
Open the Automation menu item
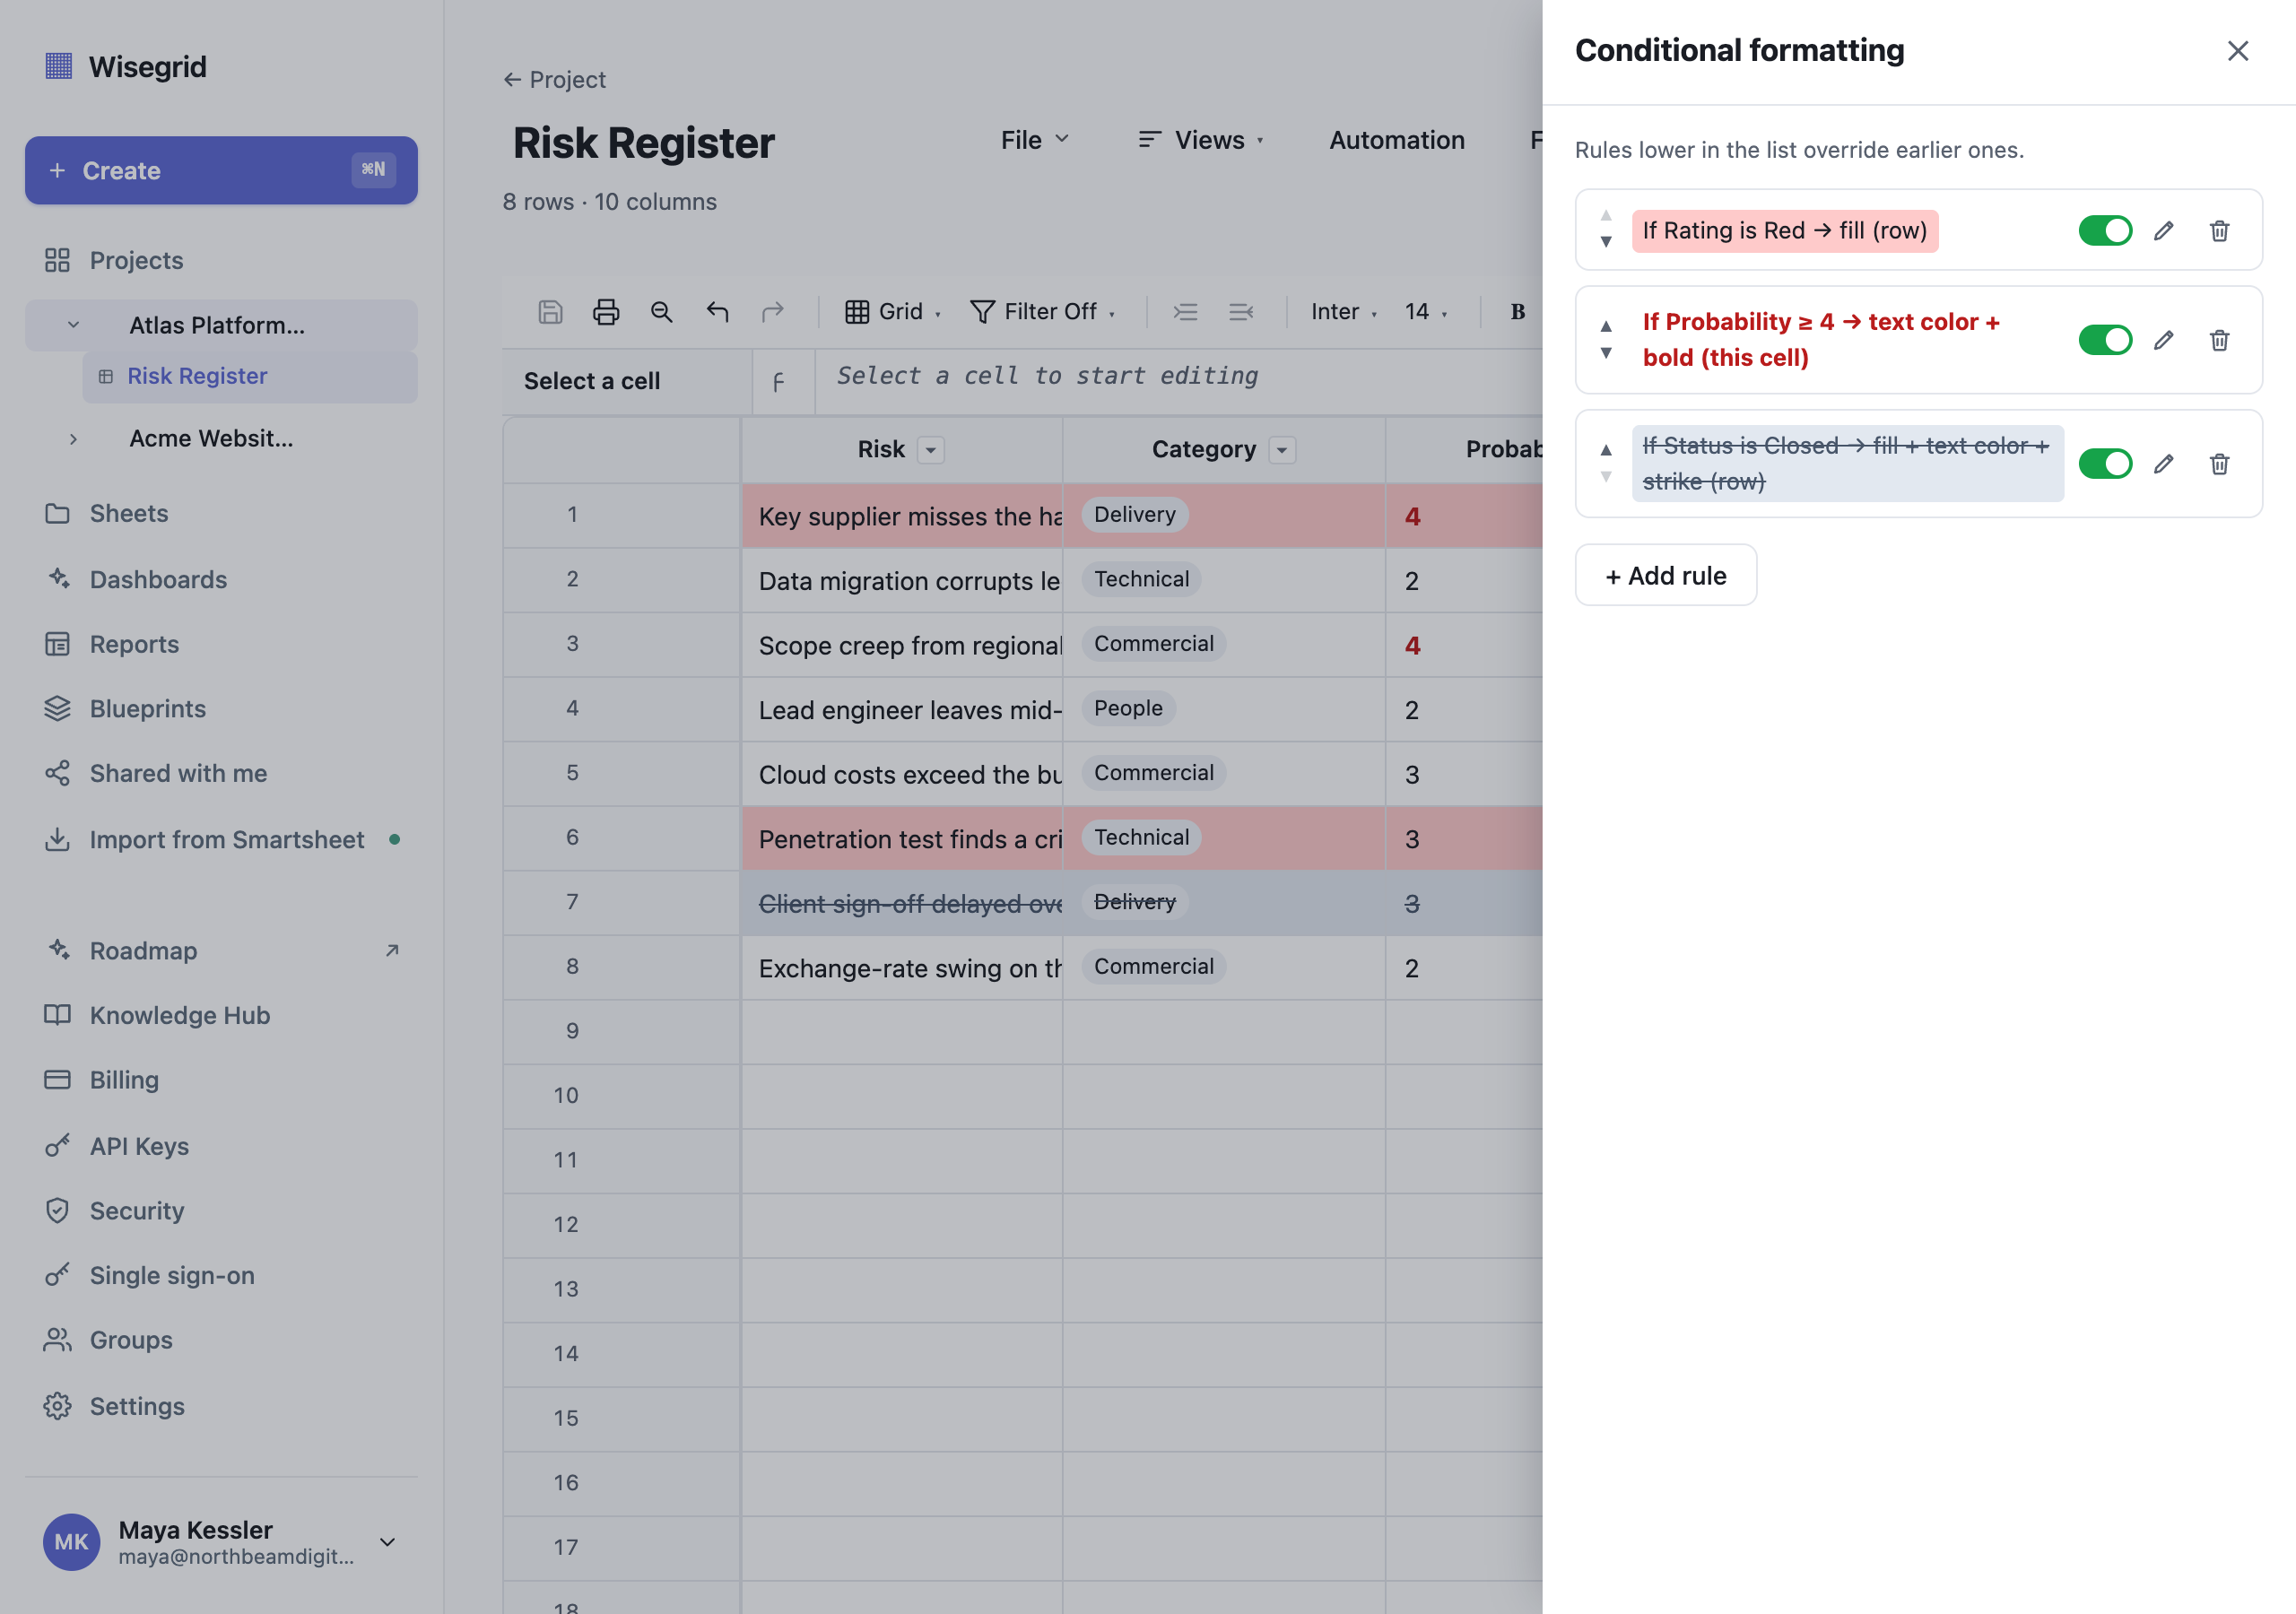[1397, 140]
